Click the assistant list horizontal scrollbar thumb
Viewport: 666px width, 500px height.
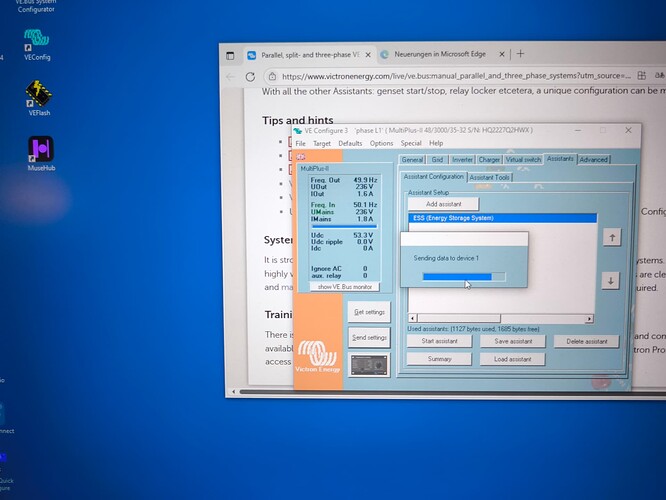pos(459,319)
